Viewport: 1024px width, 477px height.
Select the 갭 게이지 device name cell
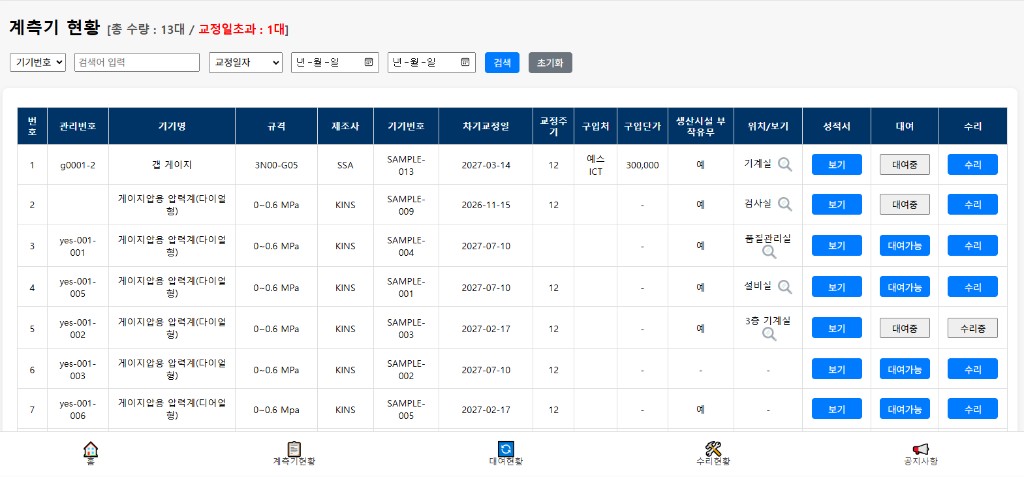(172, 165)
